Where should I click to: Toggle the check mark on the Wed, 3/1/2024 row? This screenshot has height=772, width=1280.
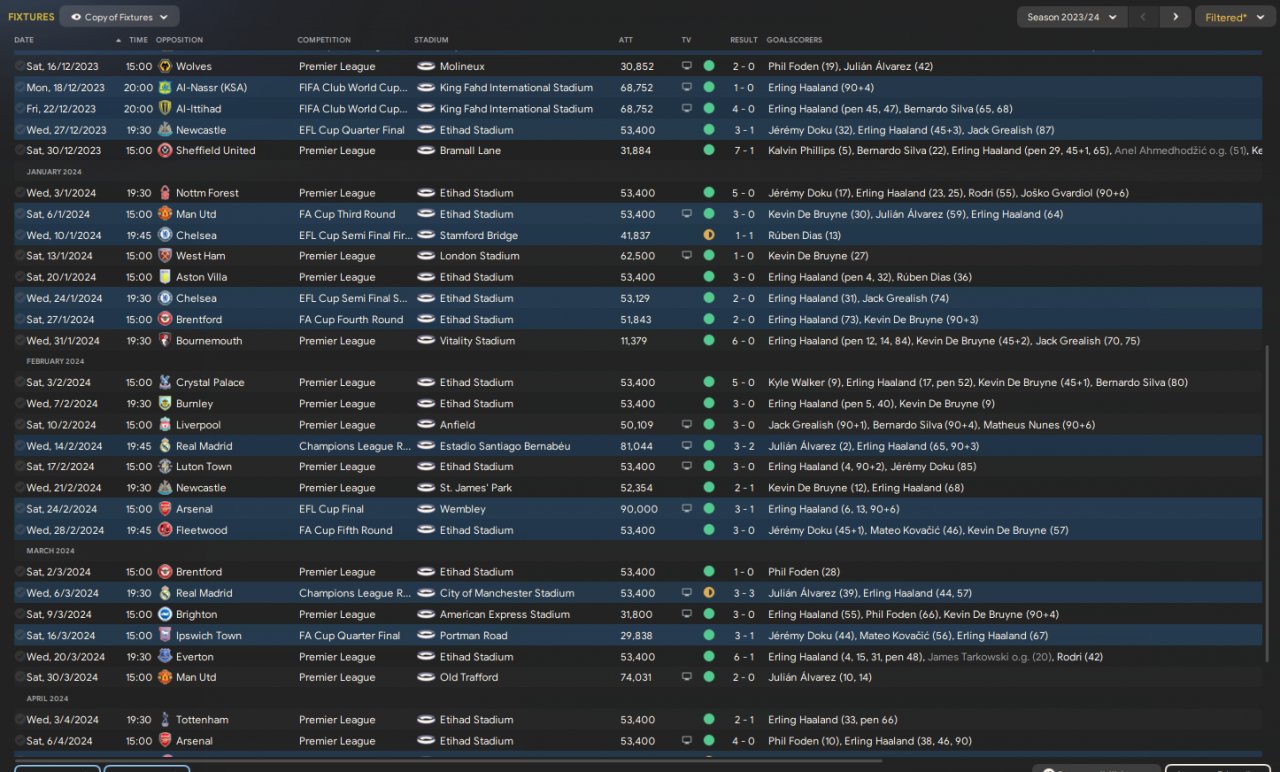click(20, 193)
